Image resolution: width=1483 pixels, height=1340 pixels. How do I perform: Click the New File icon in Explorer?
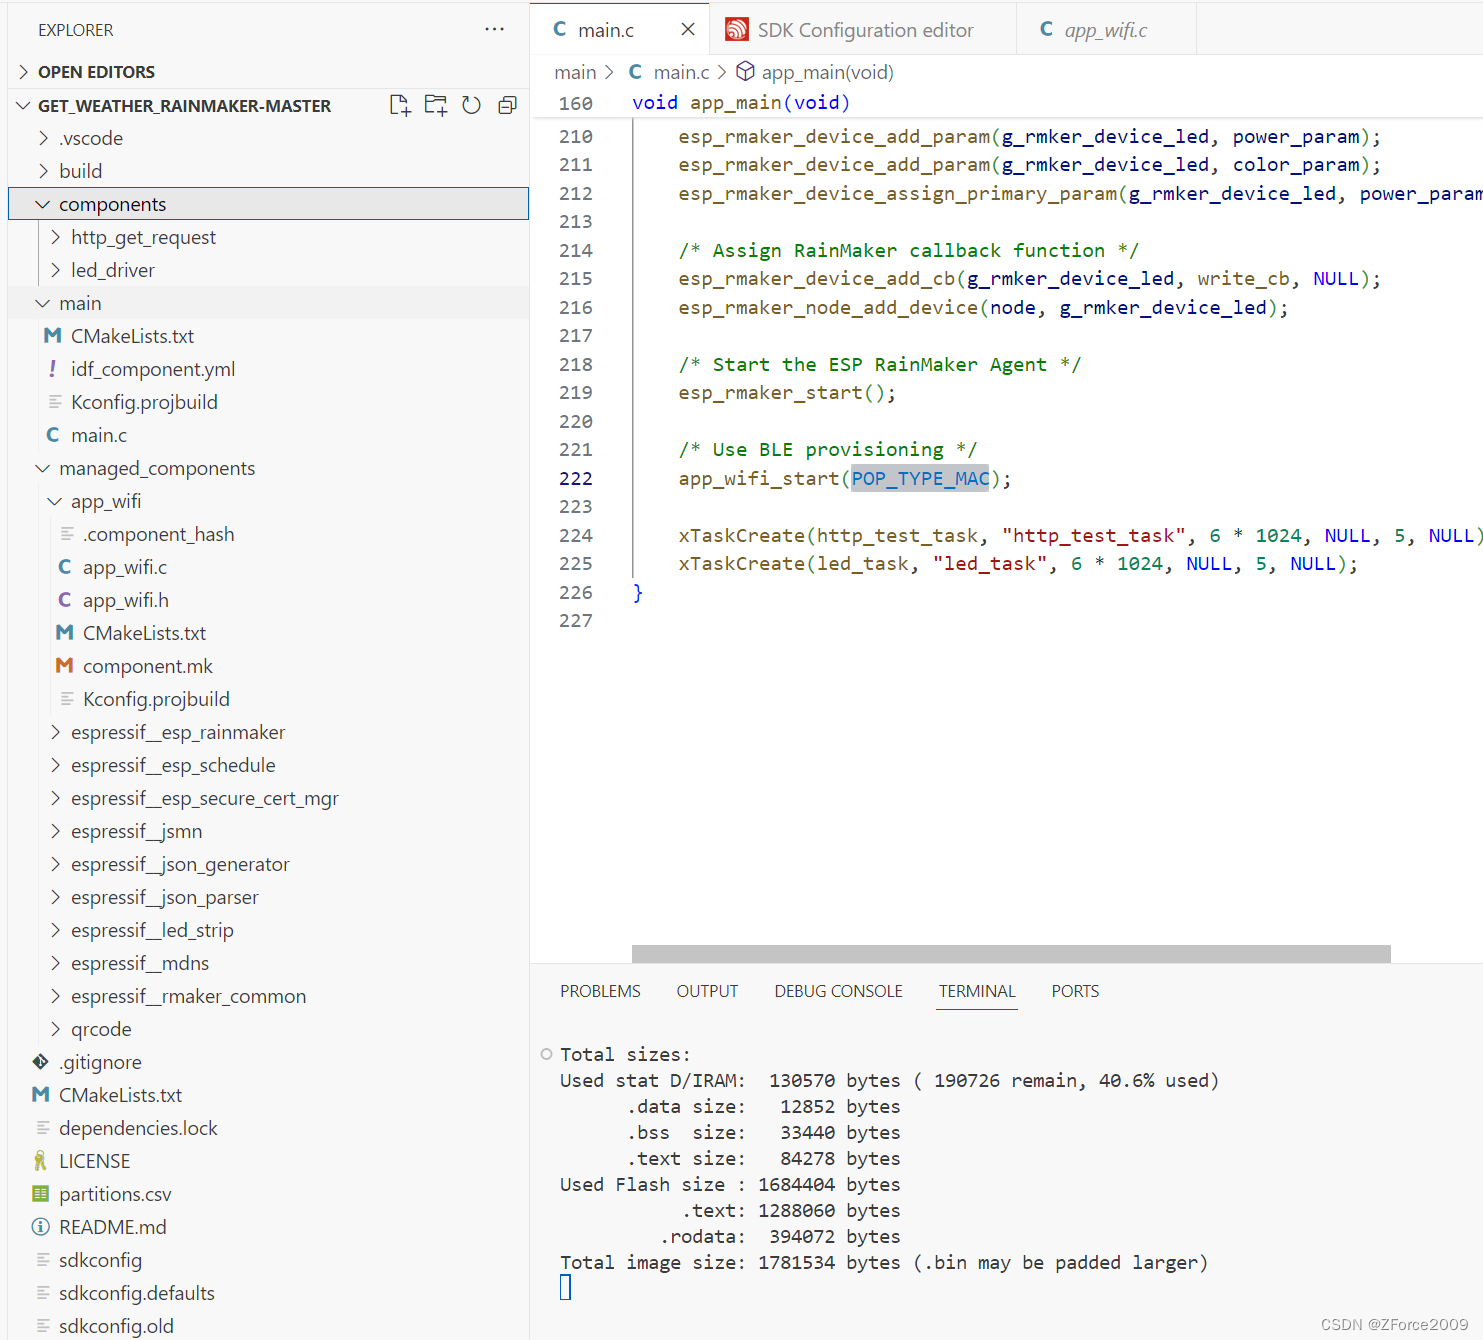point(400,105)
